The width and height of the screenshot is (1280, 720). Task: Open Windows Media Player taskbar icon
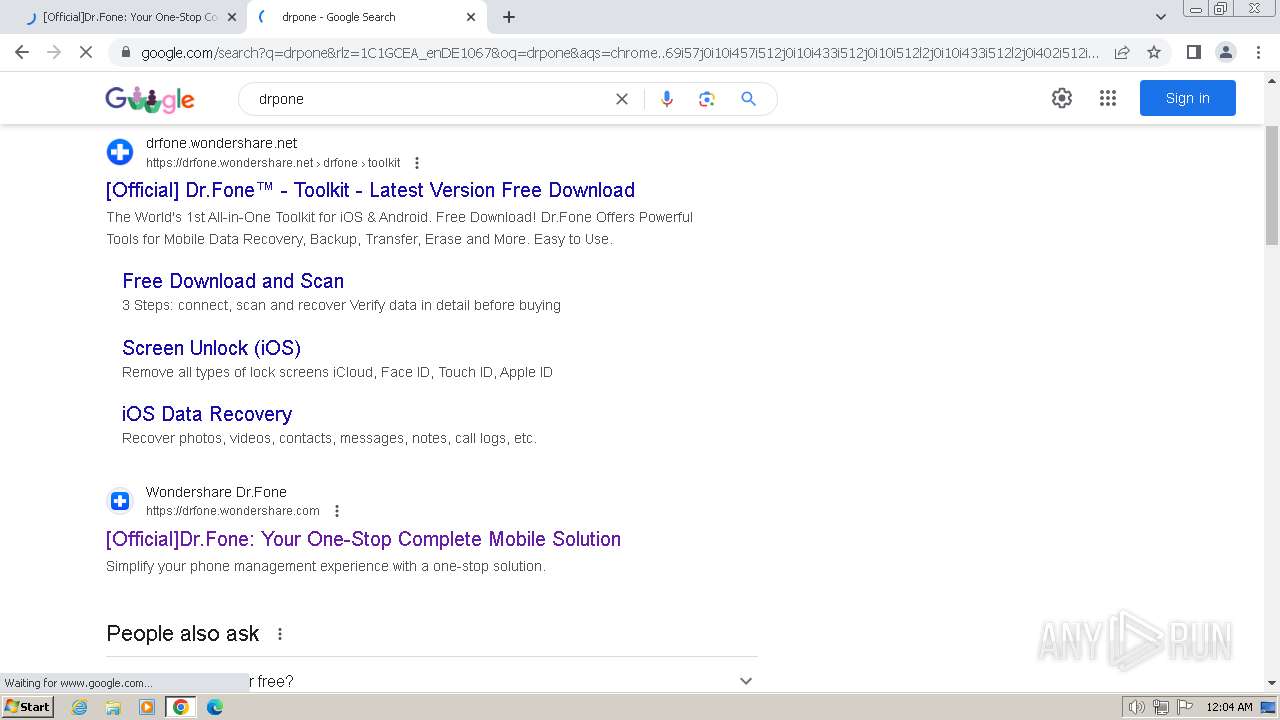(147, 707)
